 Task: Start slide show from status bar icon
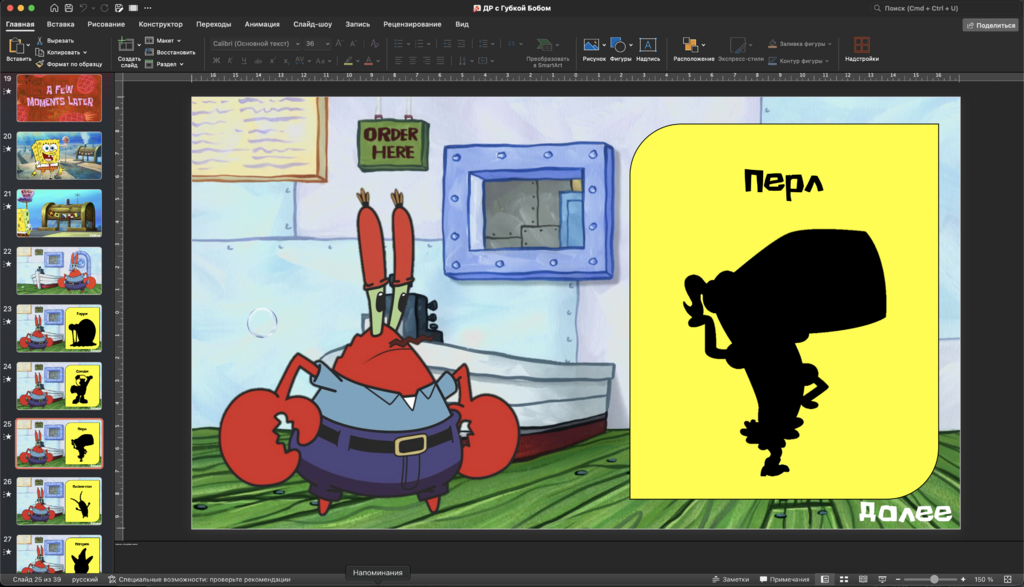882,579
